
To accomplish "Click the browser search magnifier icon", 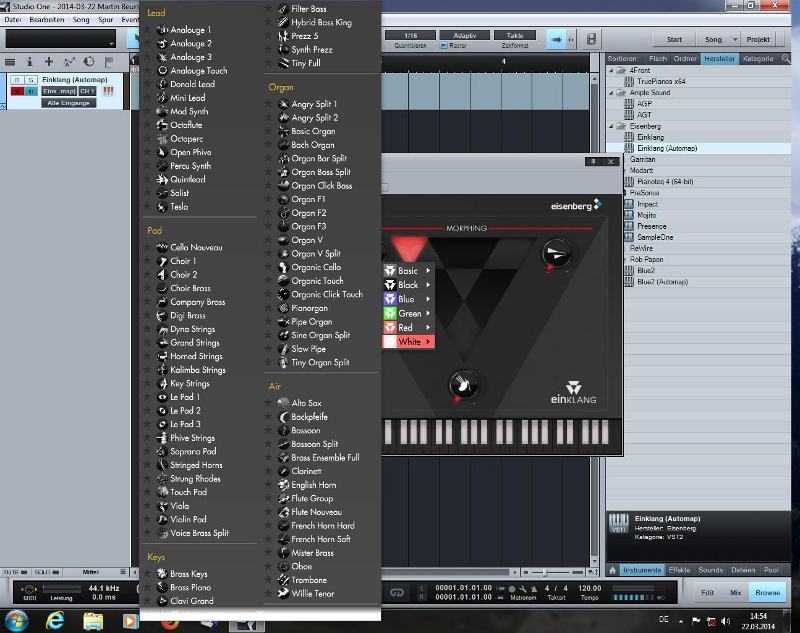I will [786, 59].
